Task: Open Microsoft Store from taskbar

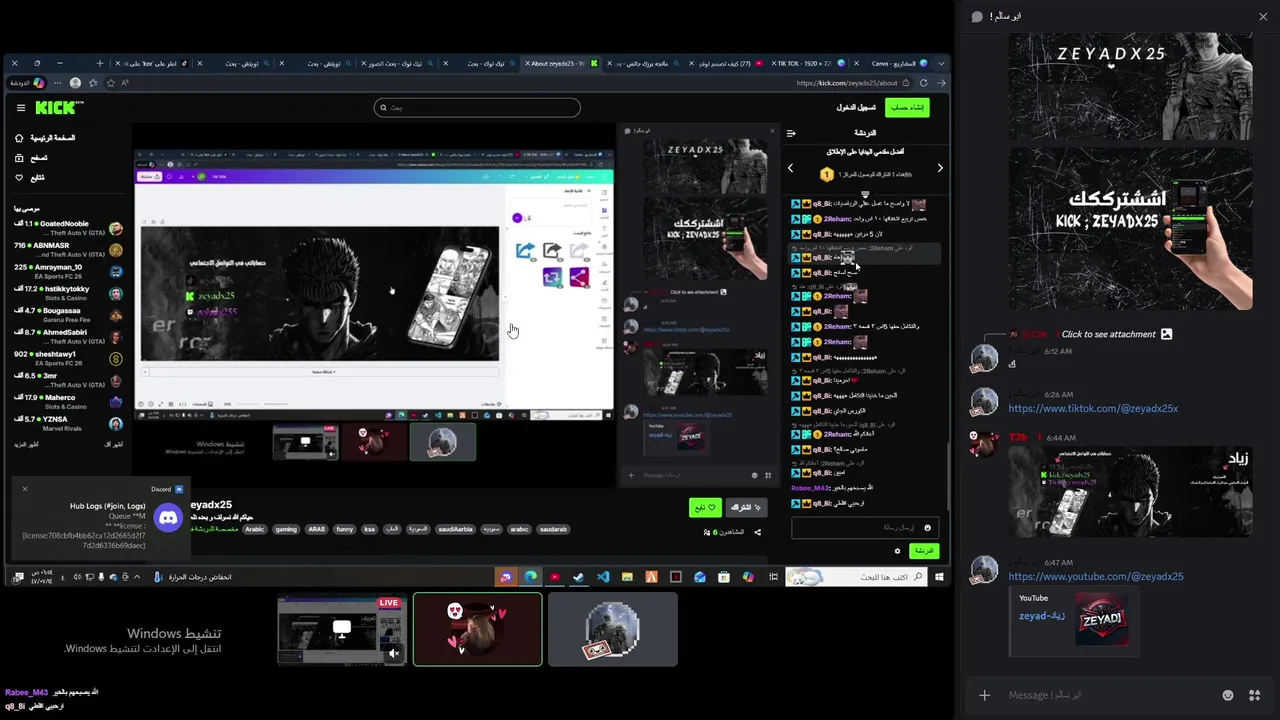Action: (x=723, y=577)
